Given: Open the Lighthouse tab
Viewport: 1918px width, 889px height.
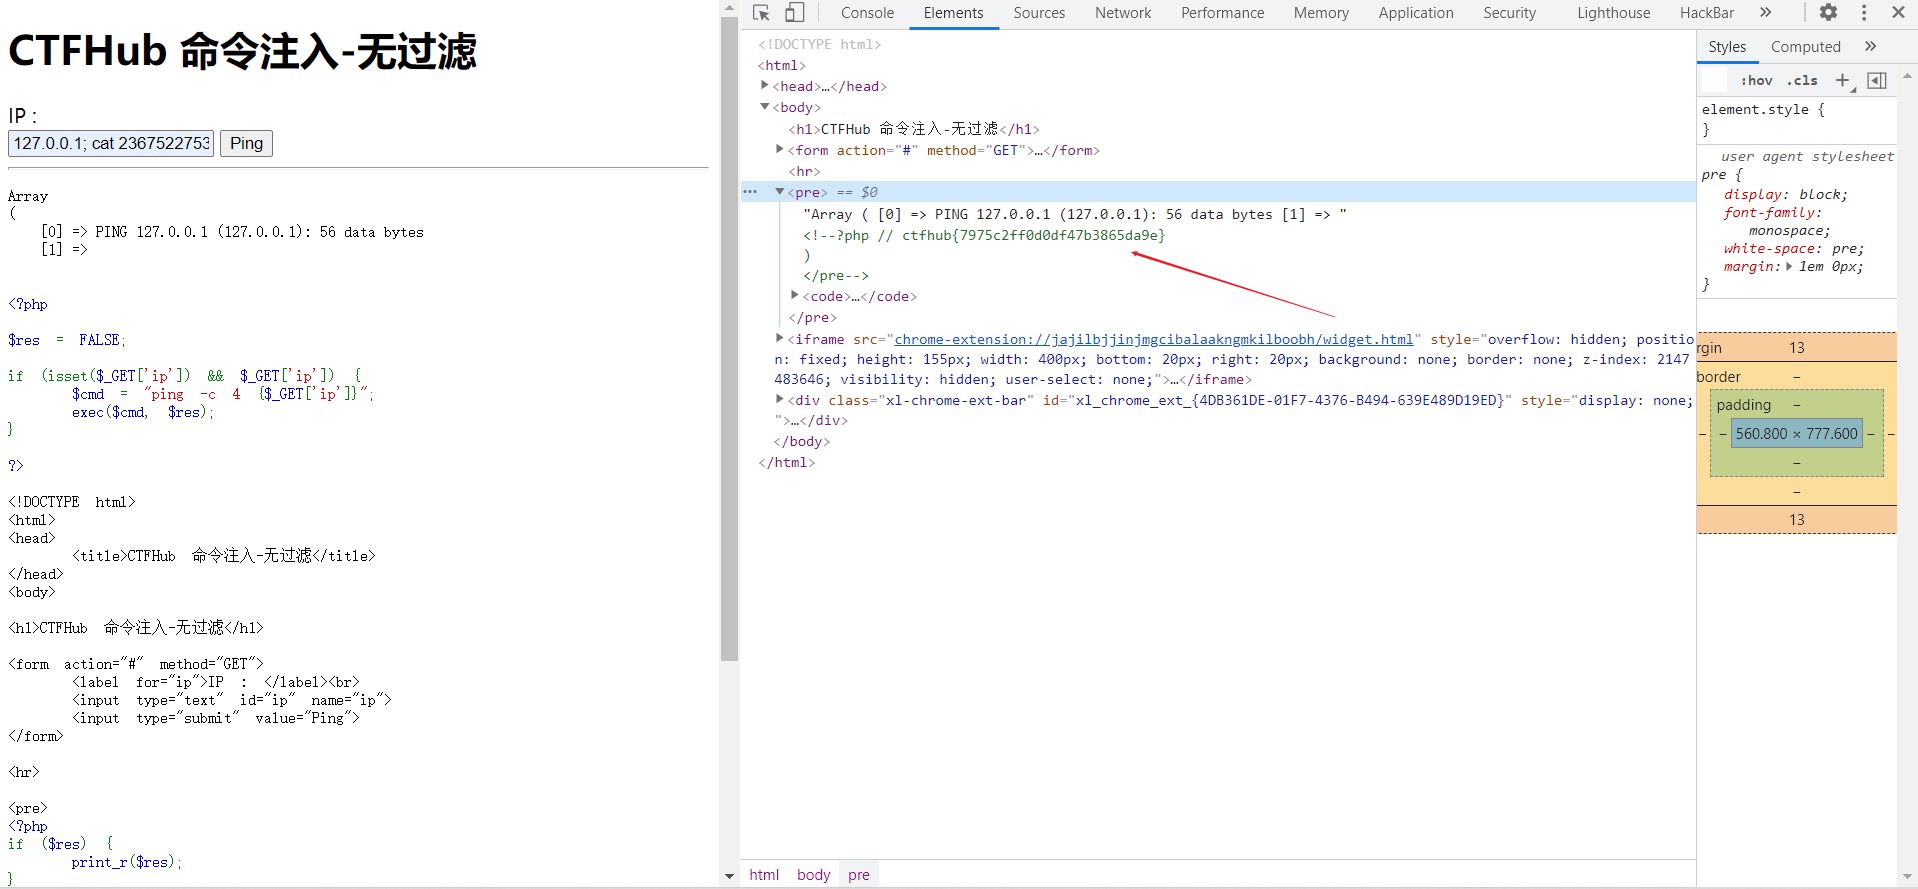Looking at the screenshot, I should [1613, 13].
